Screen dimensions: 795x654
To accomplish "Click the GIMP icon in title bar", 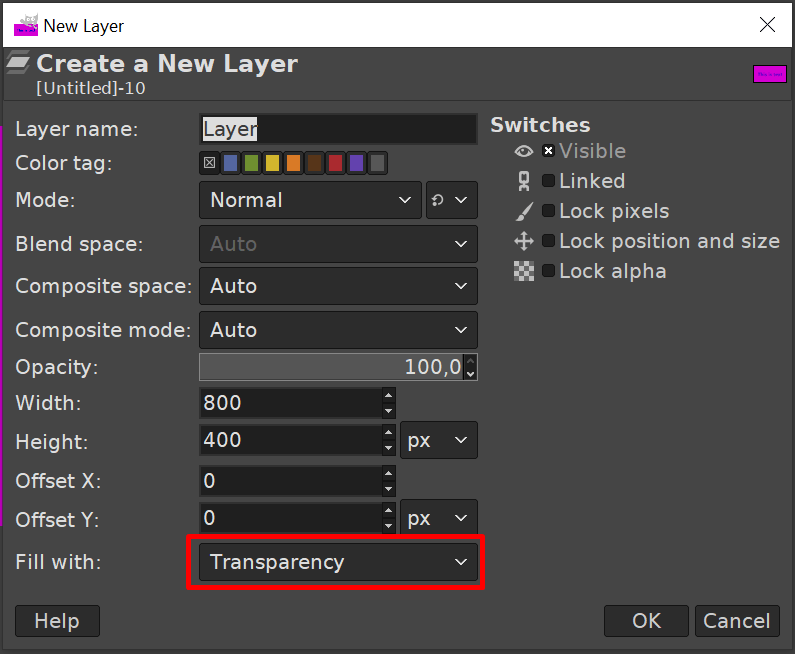I will pos(26,25).
